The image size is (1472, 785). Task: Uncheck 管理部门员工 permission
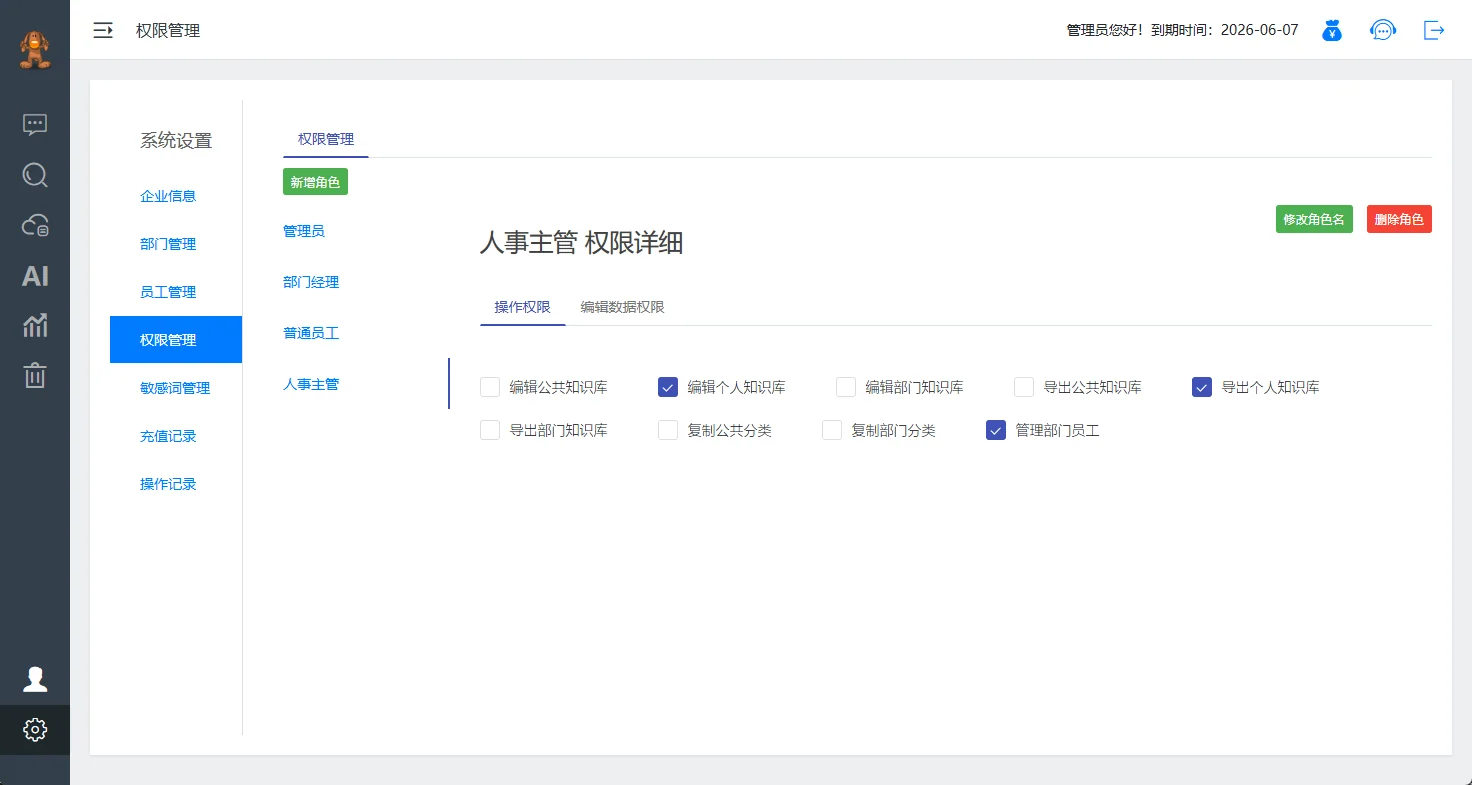click(996, 430)
